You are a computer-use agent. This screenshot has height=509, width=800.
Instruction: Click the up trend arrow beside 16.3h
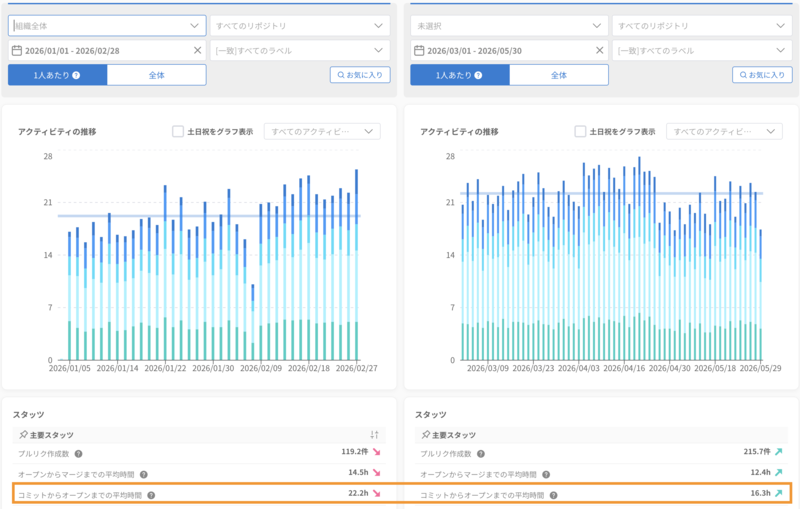779,493
